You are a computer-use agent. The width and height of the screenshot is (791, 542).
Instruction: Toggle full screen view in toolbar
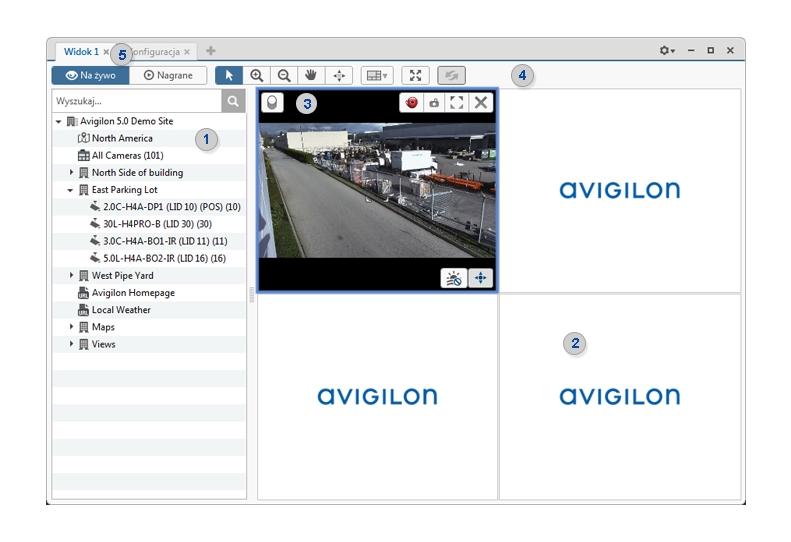(x=415, y=75)
